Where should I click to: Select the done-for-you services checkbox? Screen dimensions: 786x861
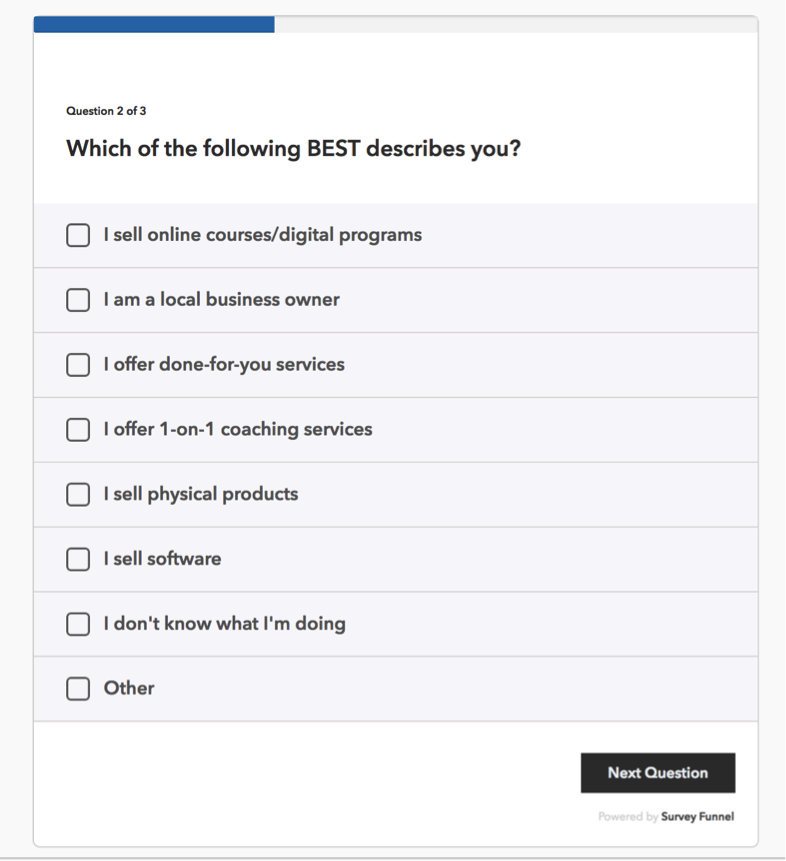(x=78, y=365)
